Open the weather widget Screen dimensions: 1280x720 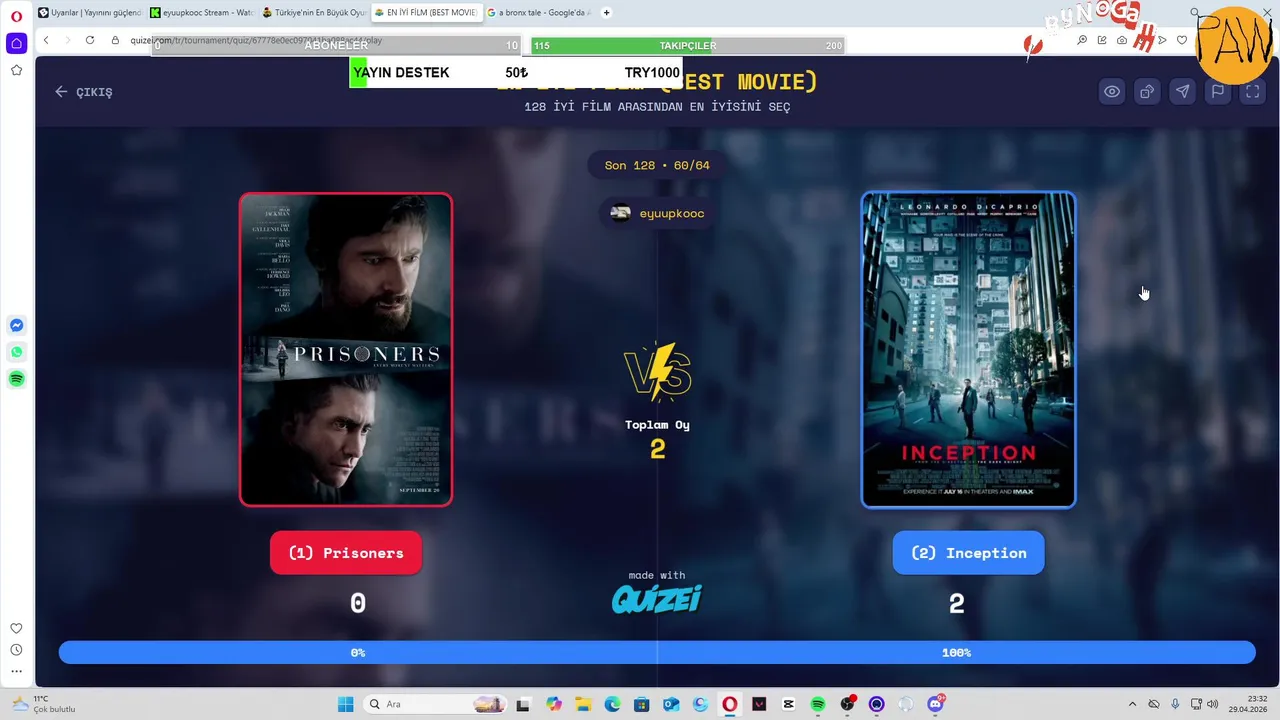click(43, 704)
